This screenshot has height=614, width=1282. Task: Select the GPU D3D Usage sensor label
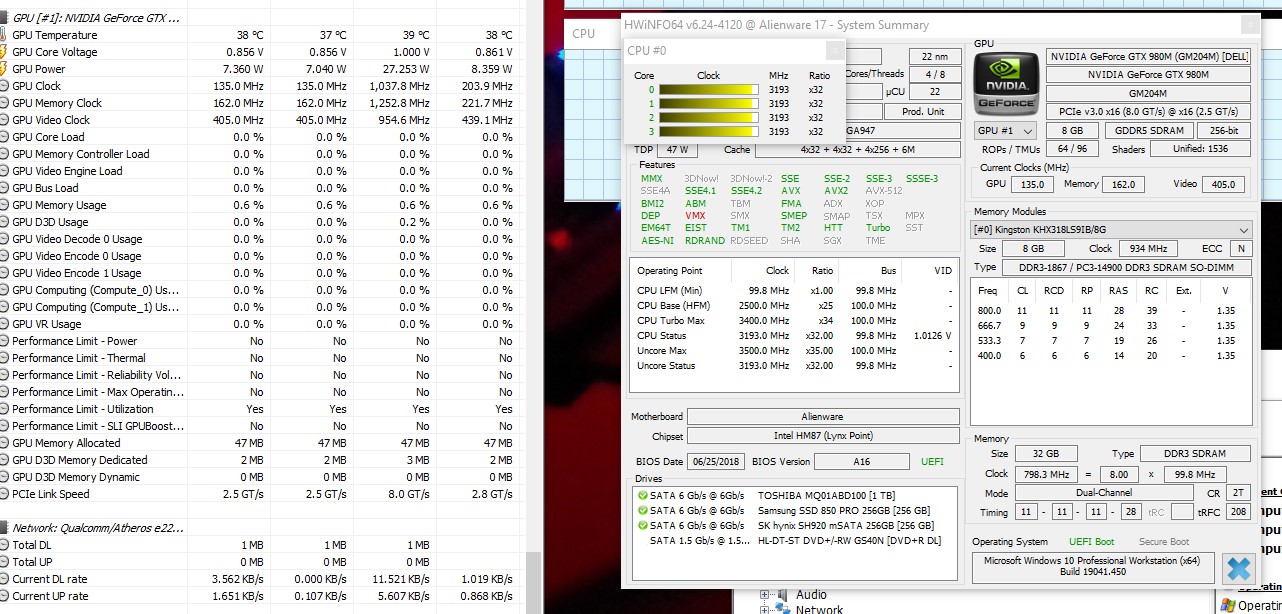(50, 222)
